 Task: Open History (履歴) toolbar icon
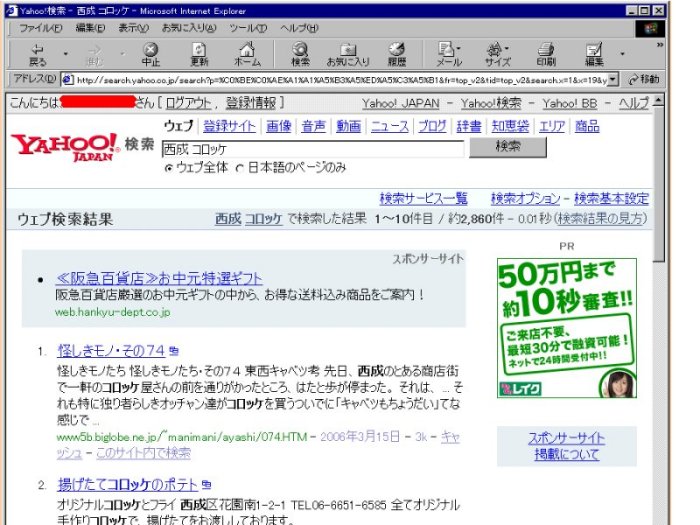pos(397,51)
